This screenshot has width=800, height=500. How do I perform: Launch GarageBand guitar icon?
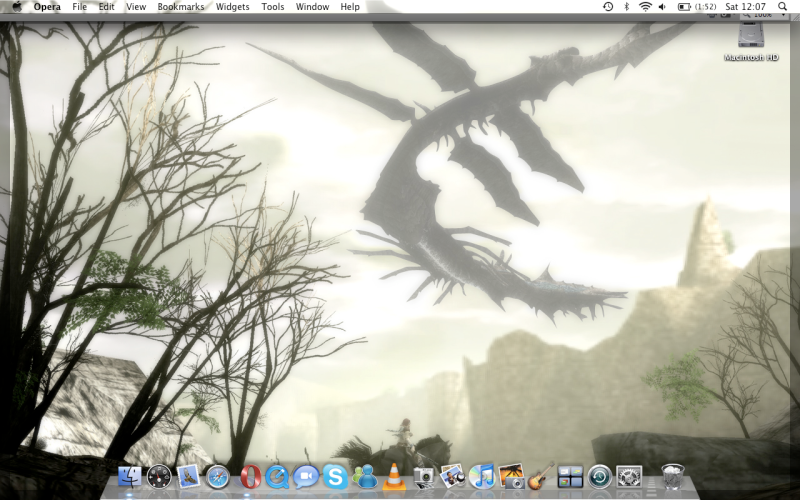click(541, 477)
